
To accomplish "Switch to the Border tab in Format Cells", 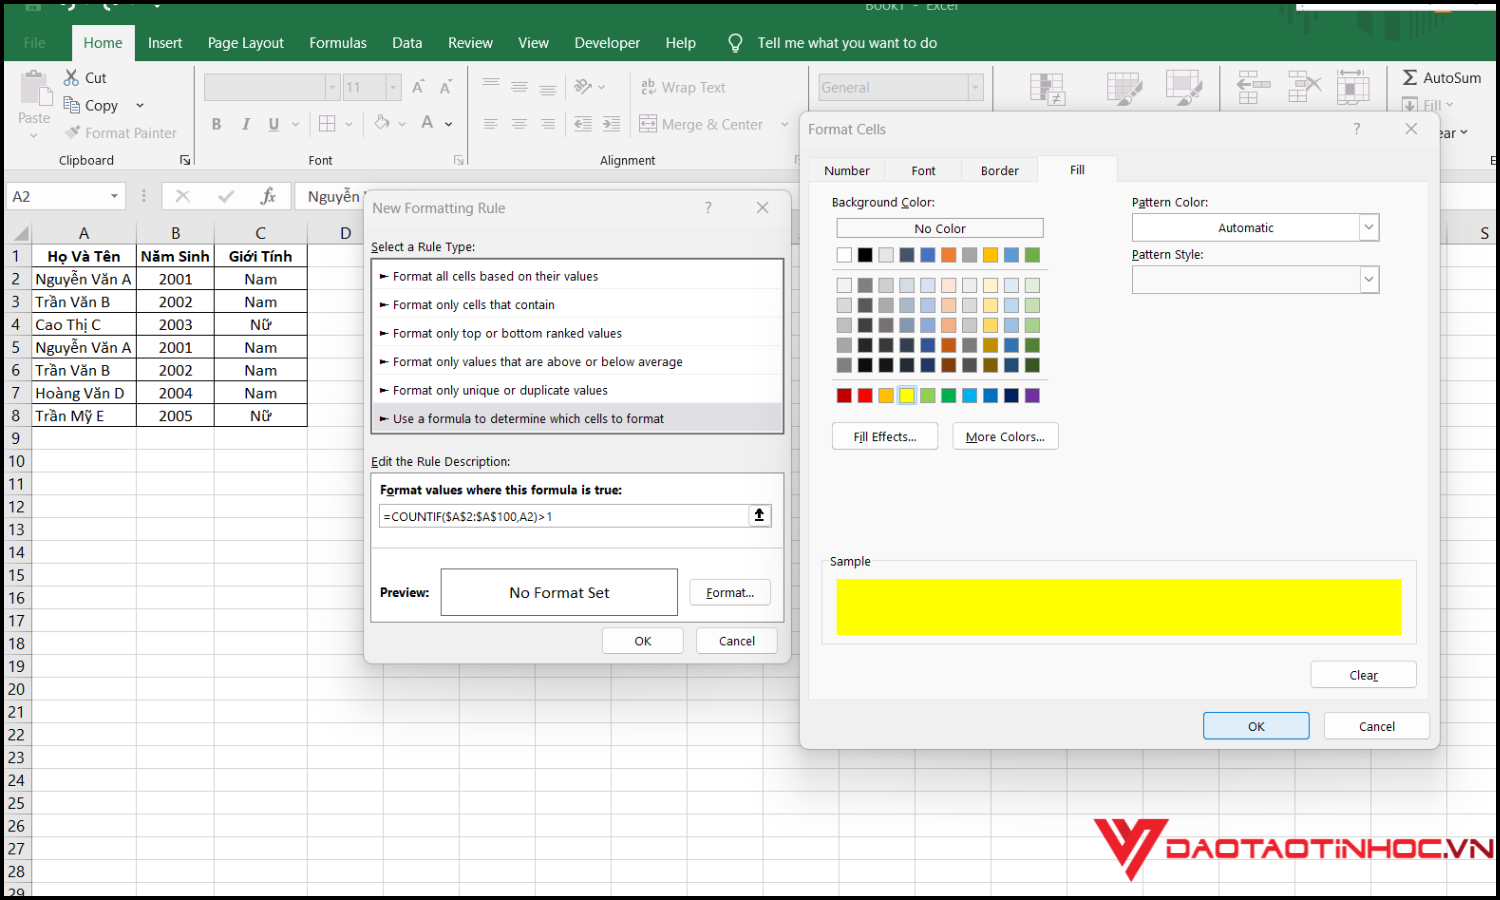I will 999,171.
